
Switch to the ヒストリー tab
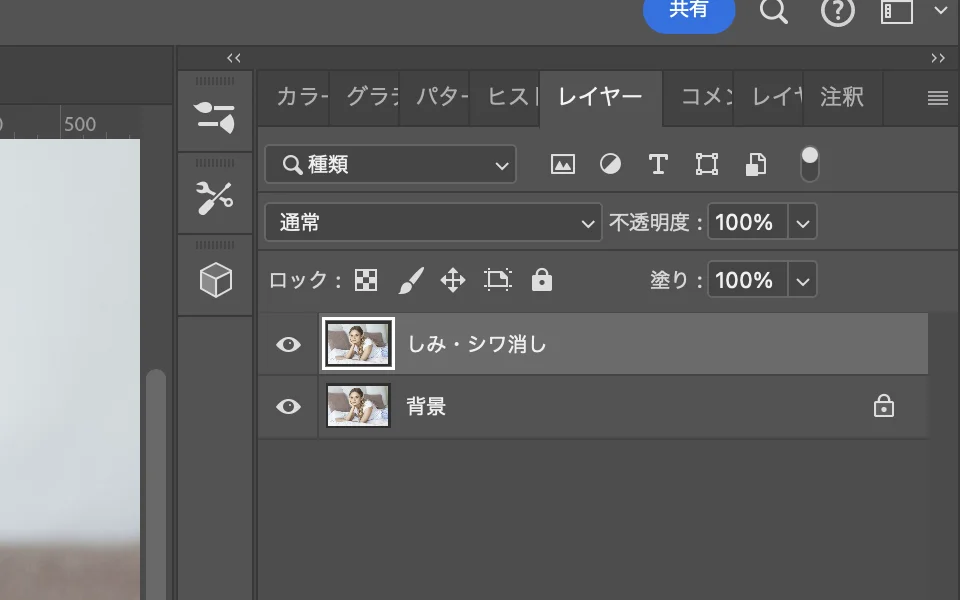click(511, 97)
